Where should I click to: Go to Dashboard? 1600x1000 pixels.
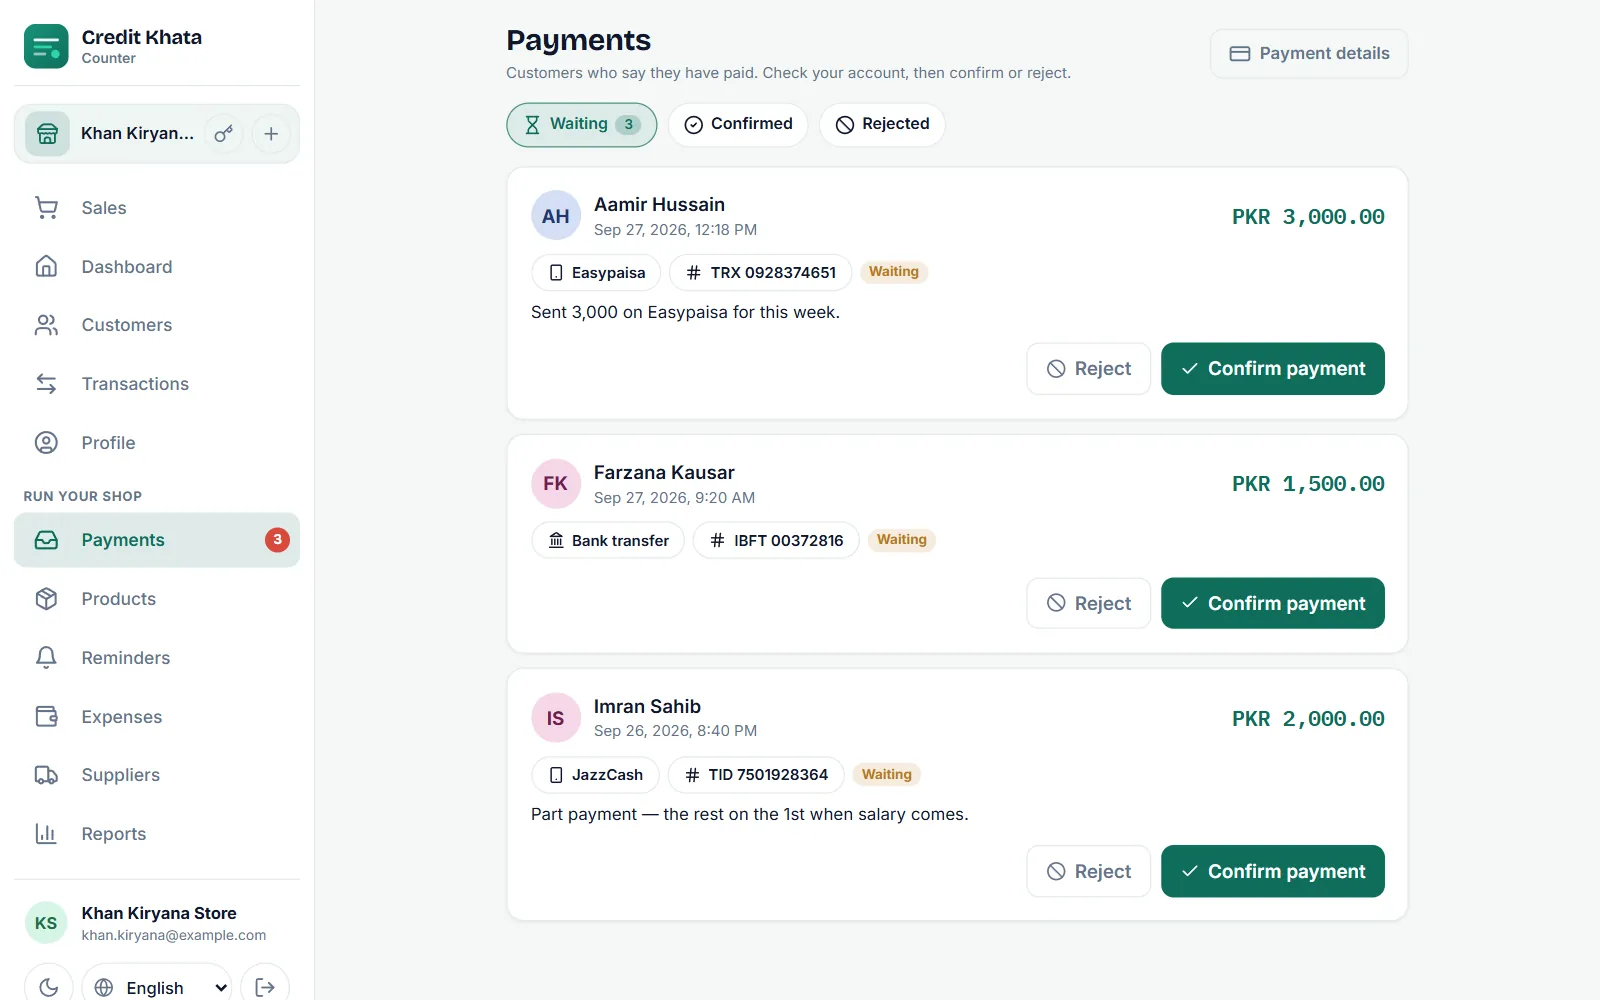(x=157, y=267)
